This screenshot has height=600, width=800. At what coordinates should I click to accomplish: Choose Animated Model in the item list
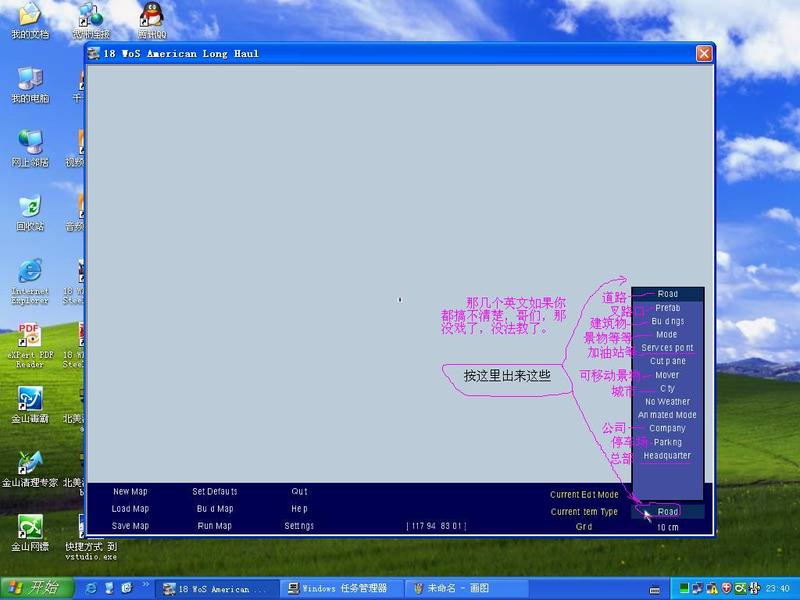[667, 415]
